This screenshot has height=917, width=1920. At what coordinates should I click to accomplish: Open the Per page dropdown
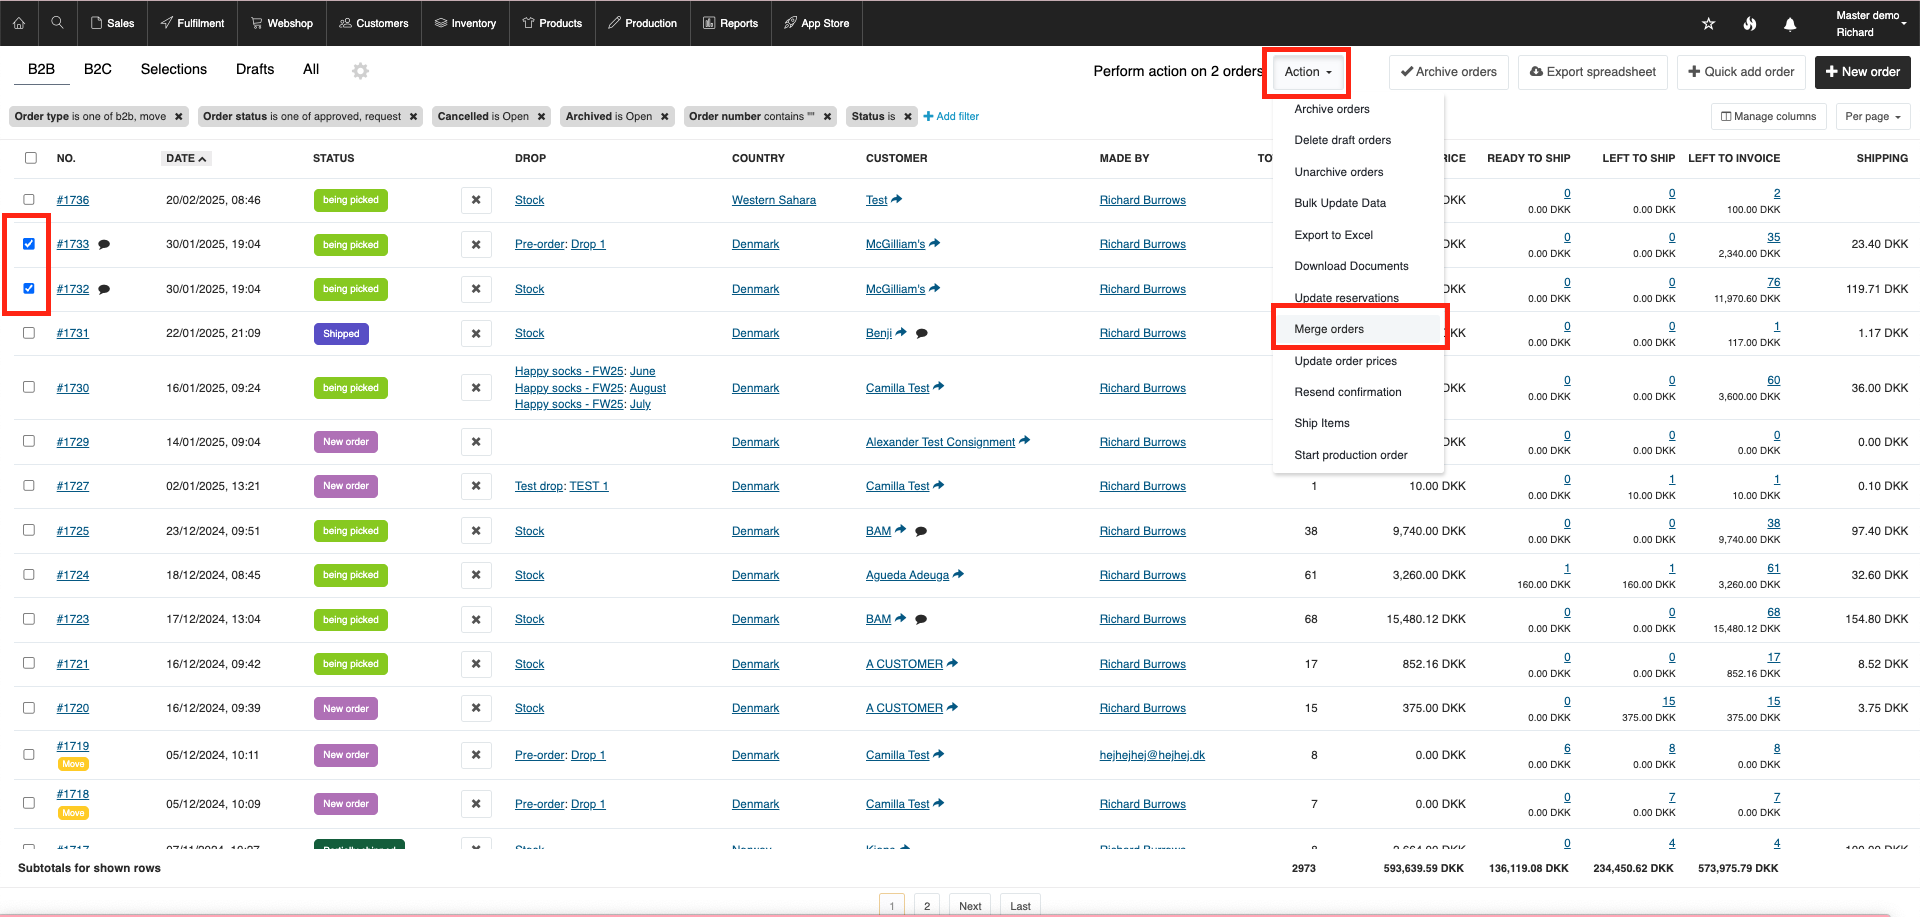[1873, 117]
